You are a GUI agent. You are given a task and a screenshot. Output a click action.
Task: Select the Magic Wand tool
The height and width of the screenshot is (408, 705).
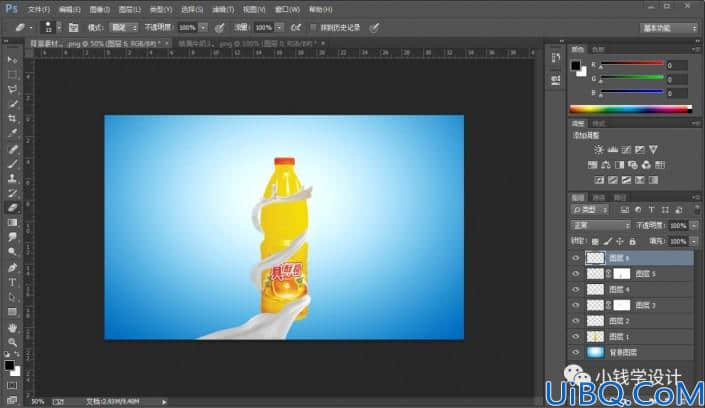12,104
